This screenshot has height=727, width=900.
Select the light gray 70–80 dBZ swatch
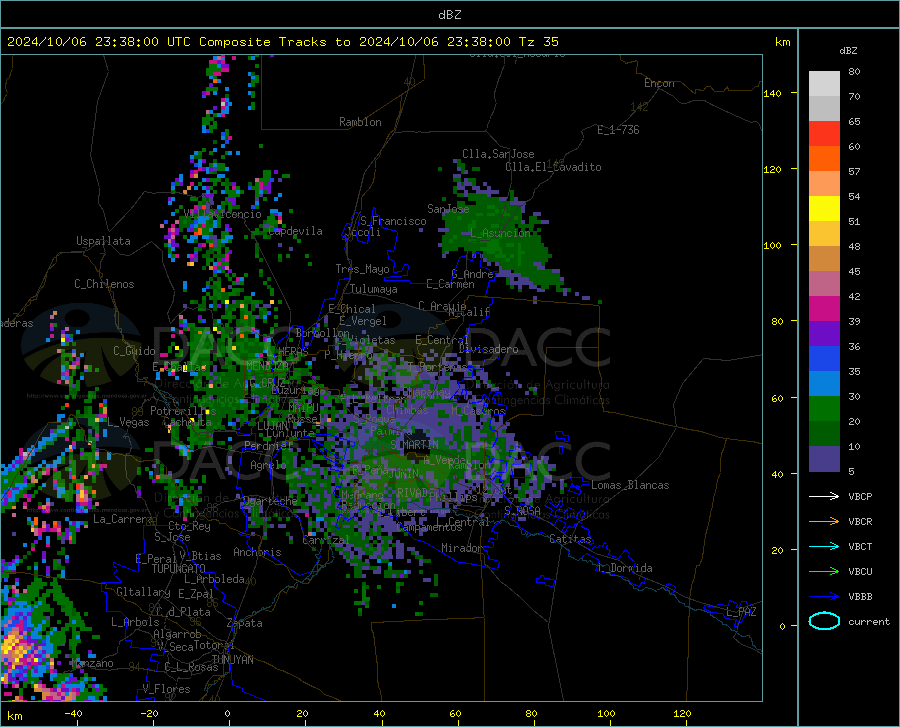[824, 84]
